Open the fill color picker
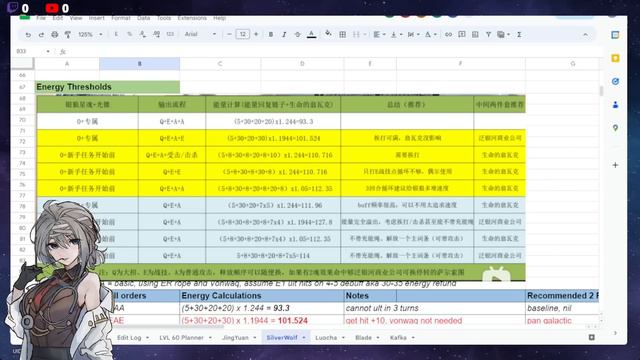This screenshot has width=640, height=360. point(328,34)
